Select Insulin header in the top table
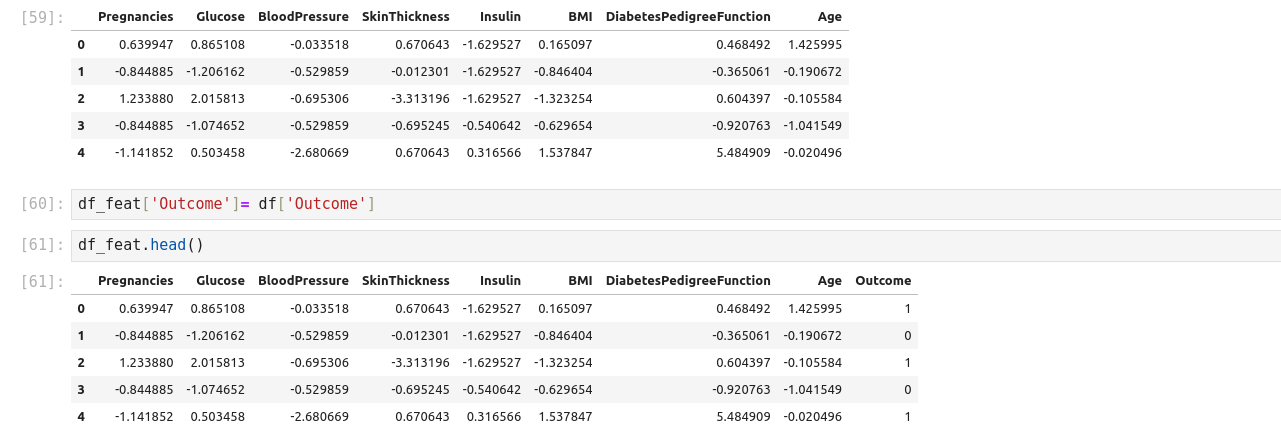 [500, 18]
